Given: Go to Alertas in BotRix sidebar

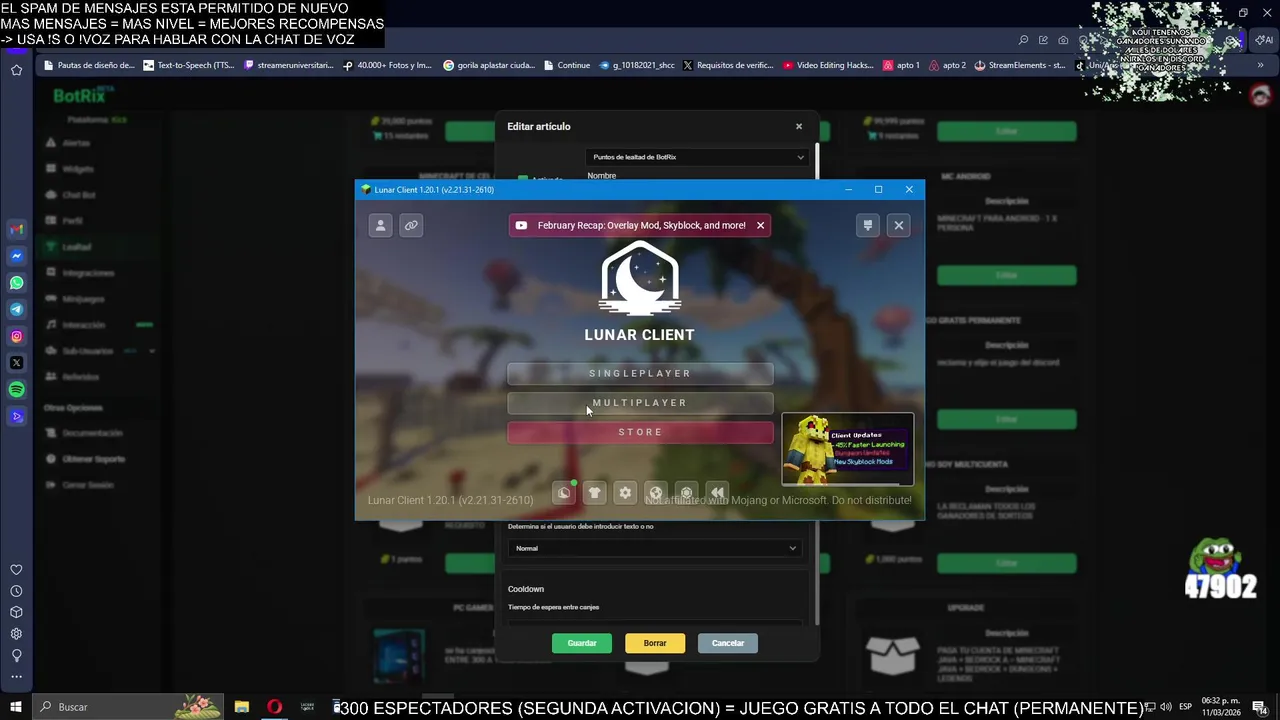Looking at the screenshot, I should (x=76, y=143).
